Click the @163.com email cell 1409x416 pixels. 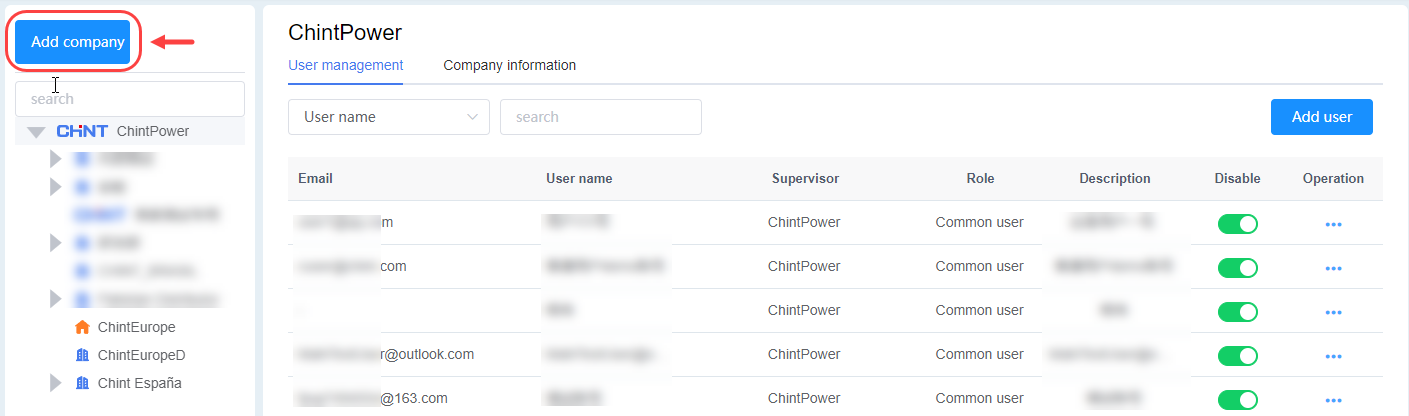372,398
